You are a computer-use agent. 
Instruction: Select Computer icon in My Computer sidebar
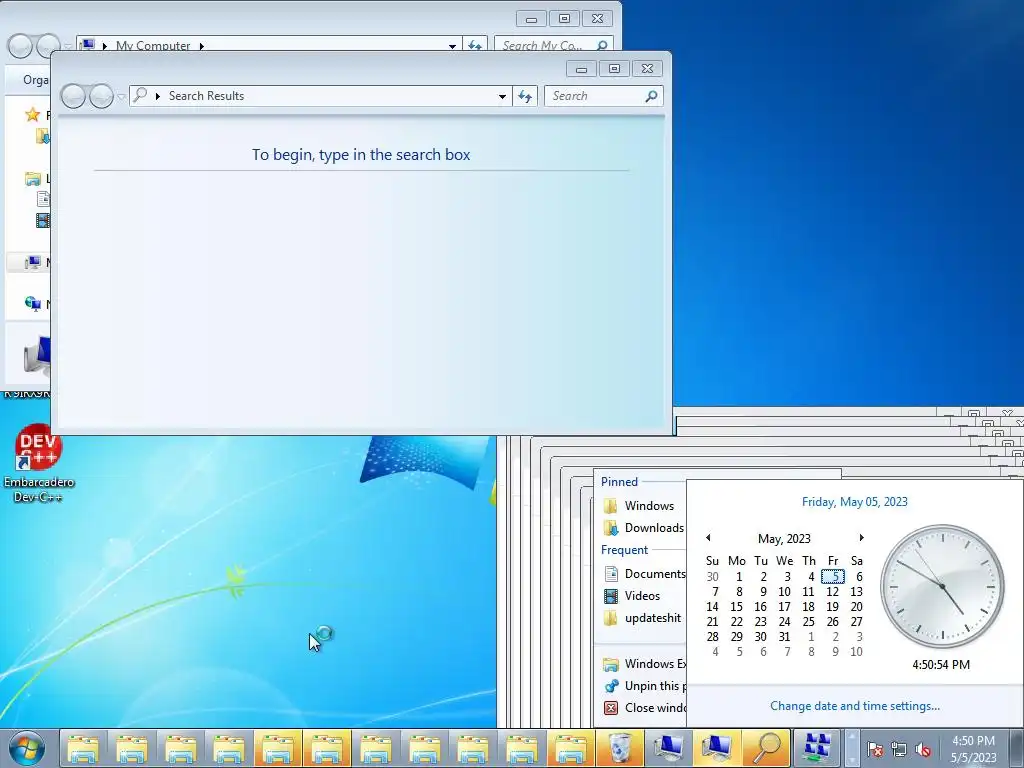pos(33,263)
